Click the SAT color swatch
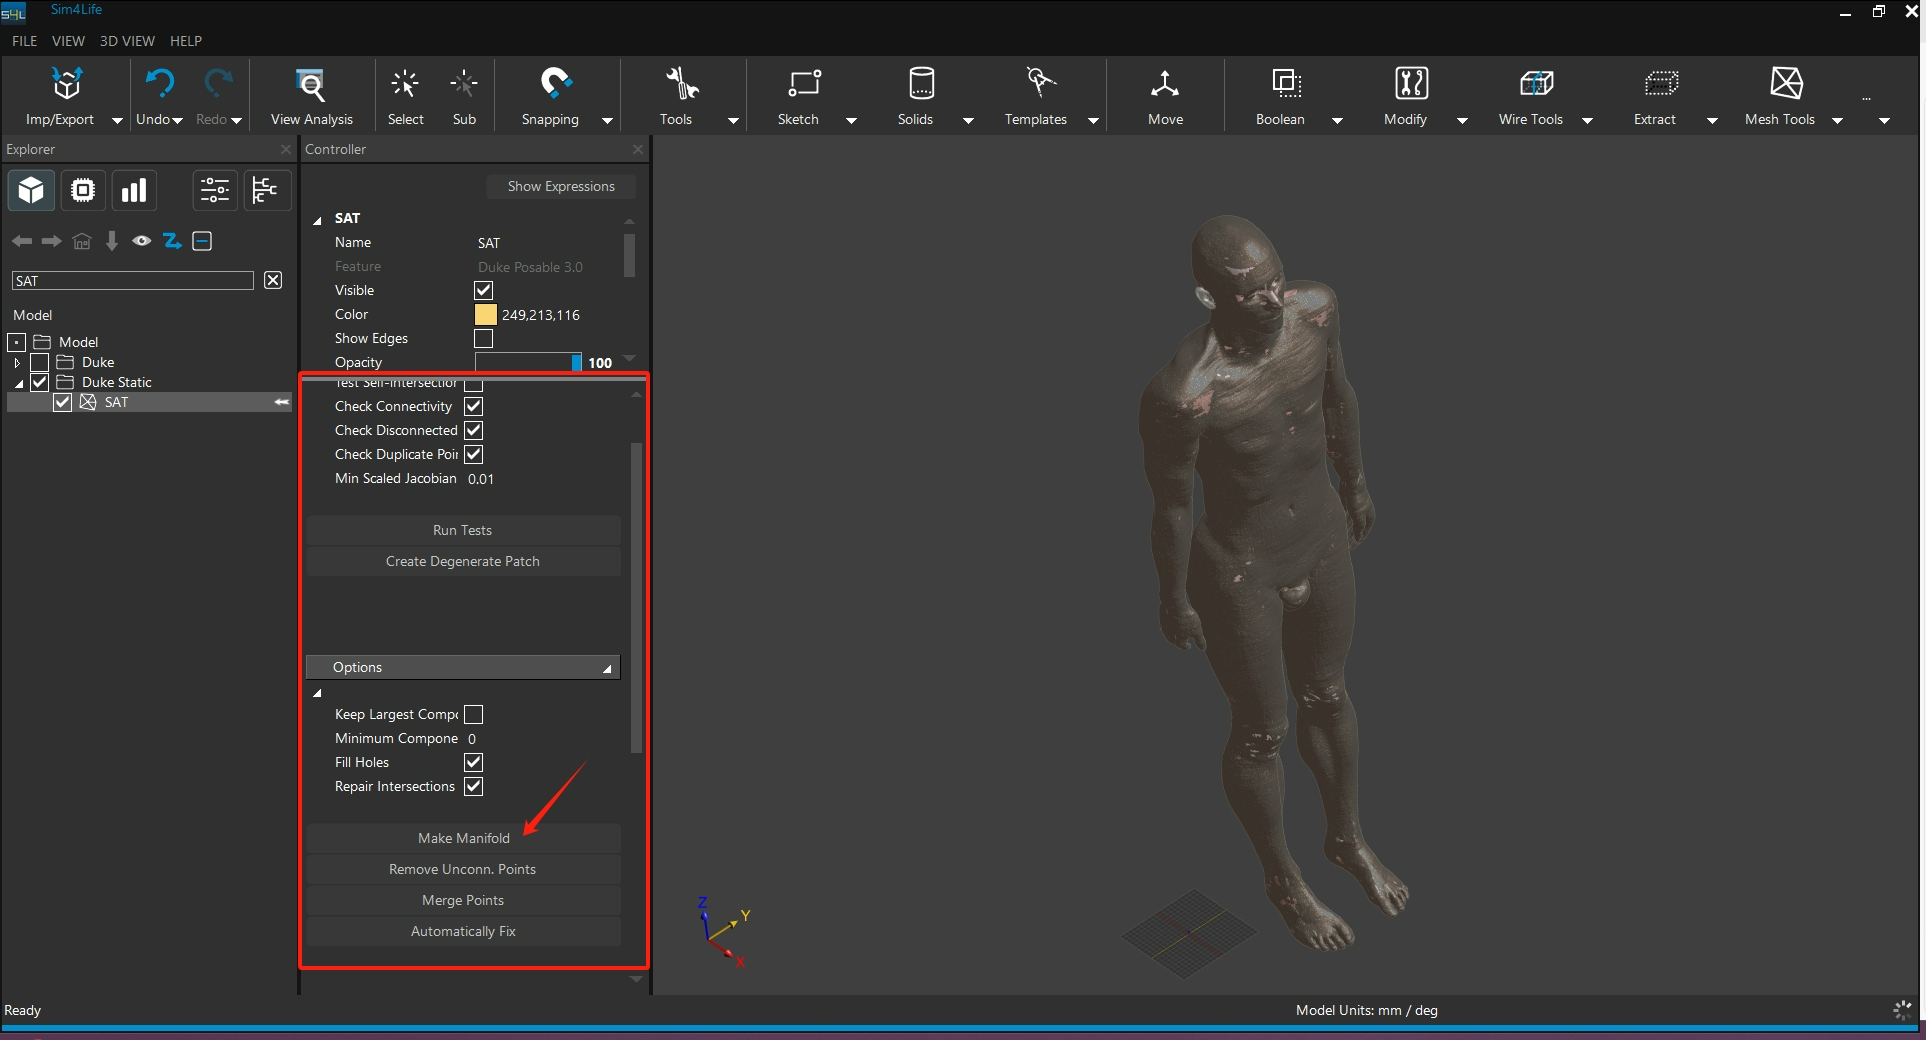 pyautogui.click(x=485, y=314)
